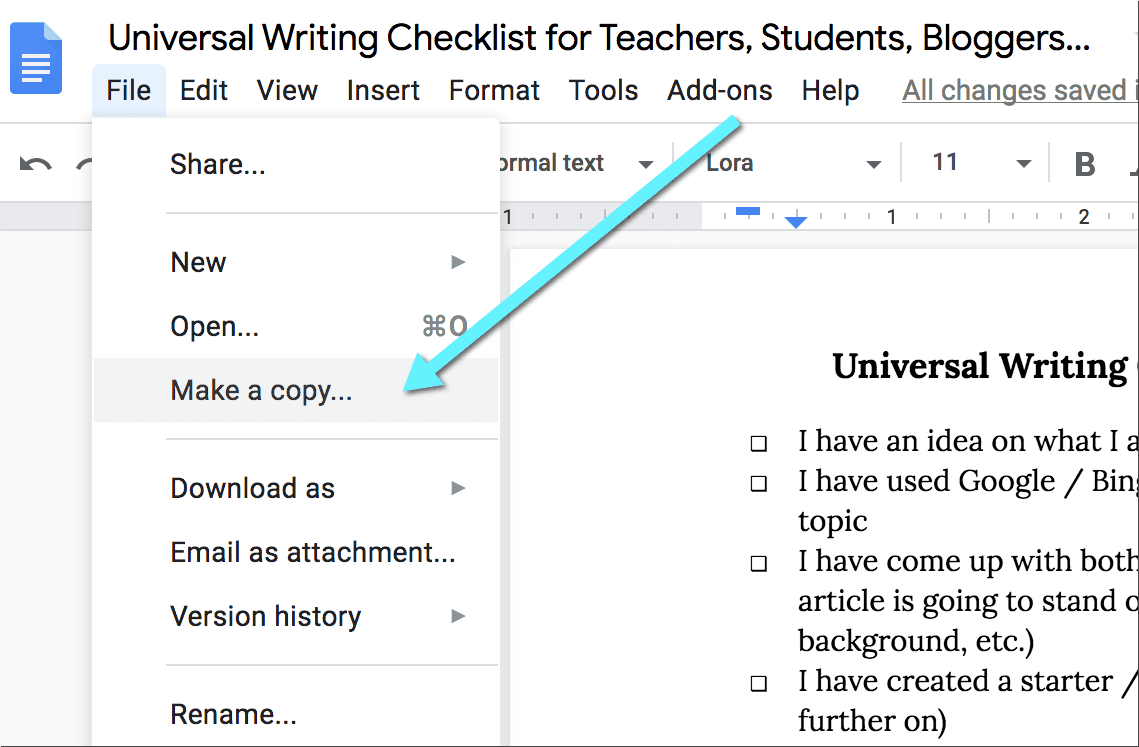Click the Google Docs home icon
This screenshot has width=1139, height=747.
coord(36,58)
